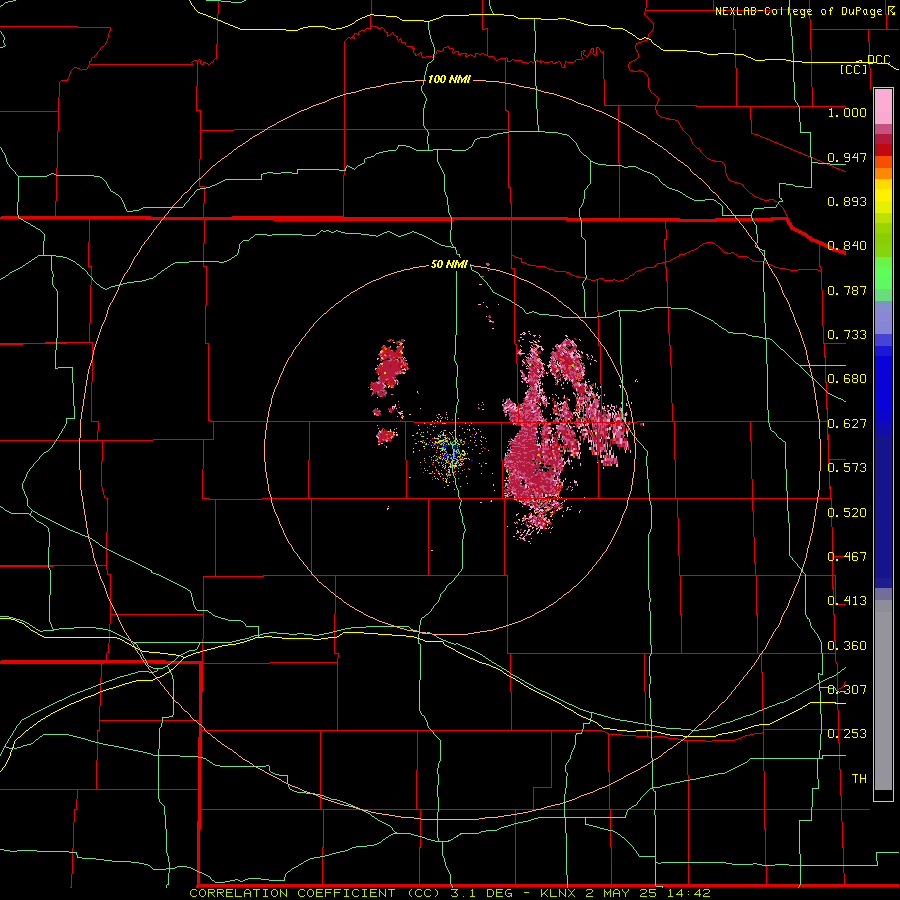Viewport: 900px width, 900px height.
Task: Pick the light pink top color bar segment
Action: tap(883, 106)
